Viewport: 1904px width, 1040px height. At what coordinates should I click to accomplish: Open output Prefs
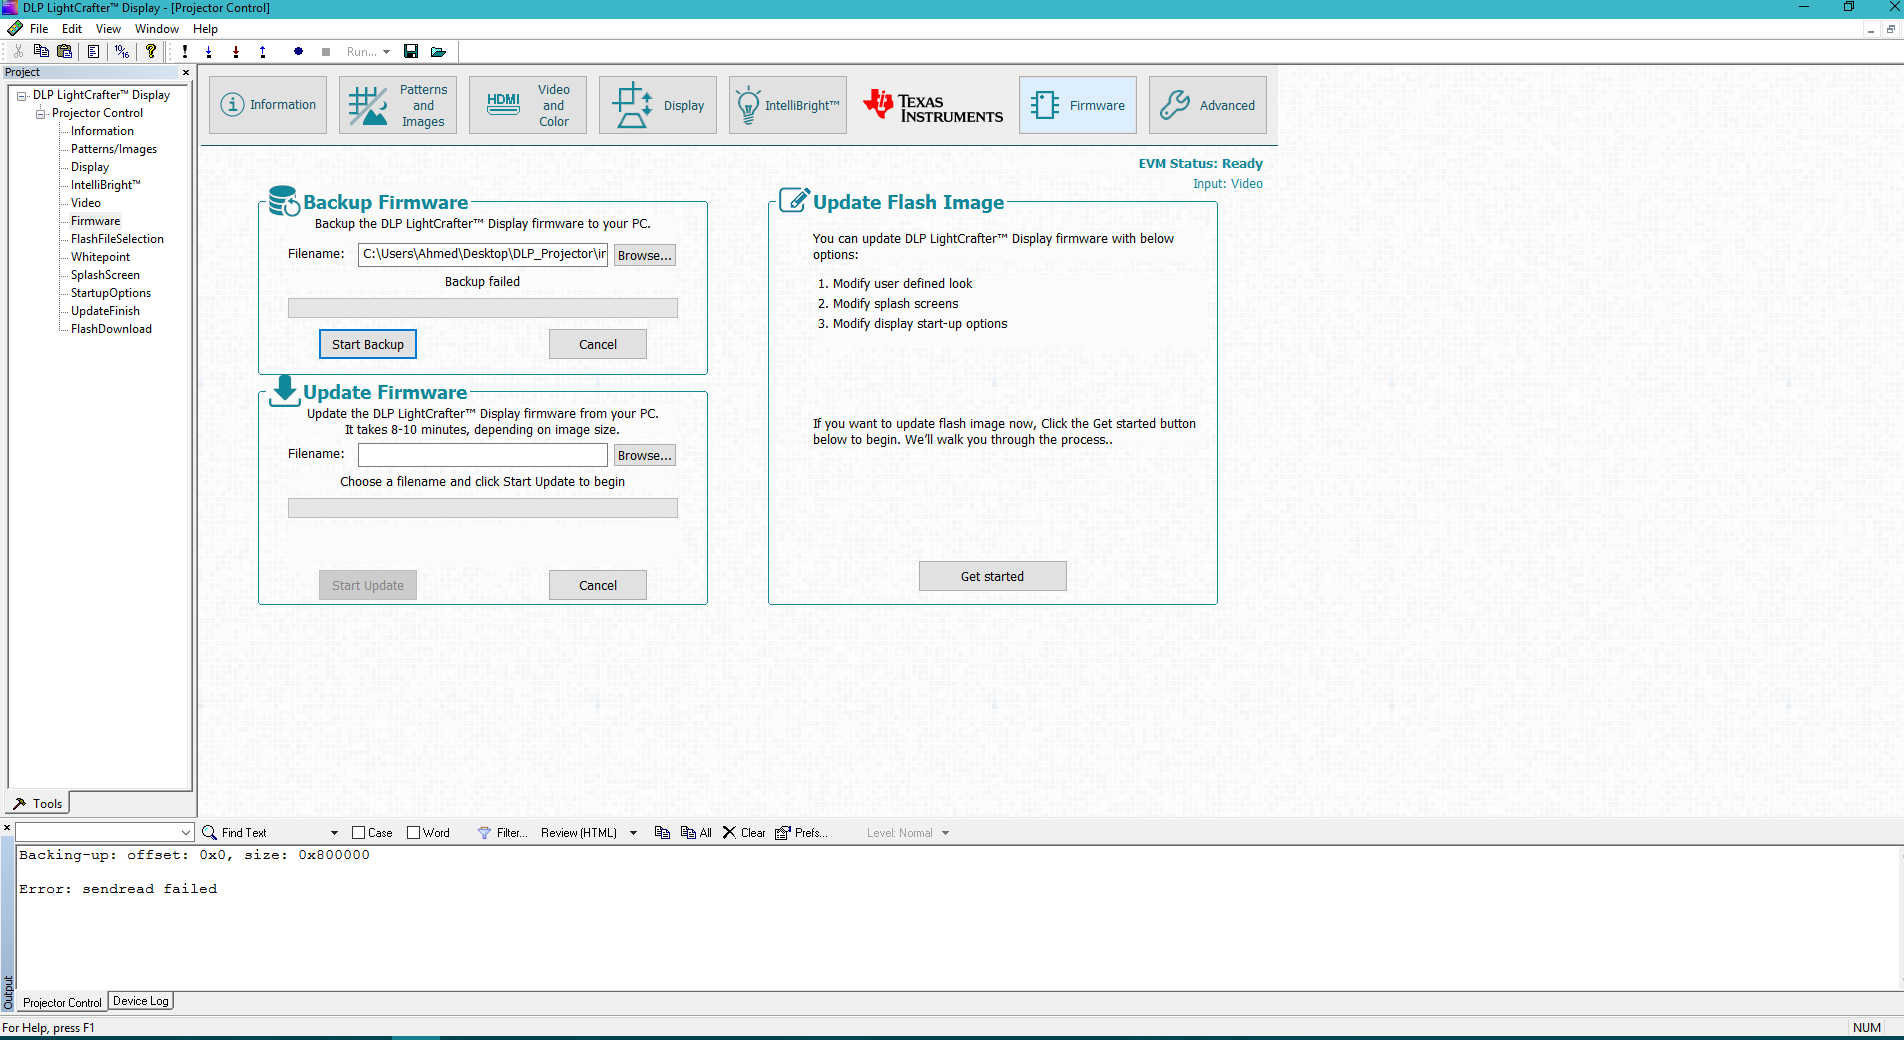pyautogui.click(x=801, y=832)
